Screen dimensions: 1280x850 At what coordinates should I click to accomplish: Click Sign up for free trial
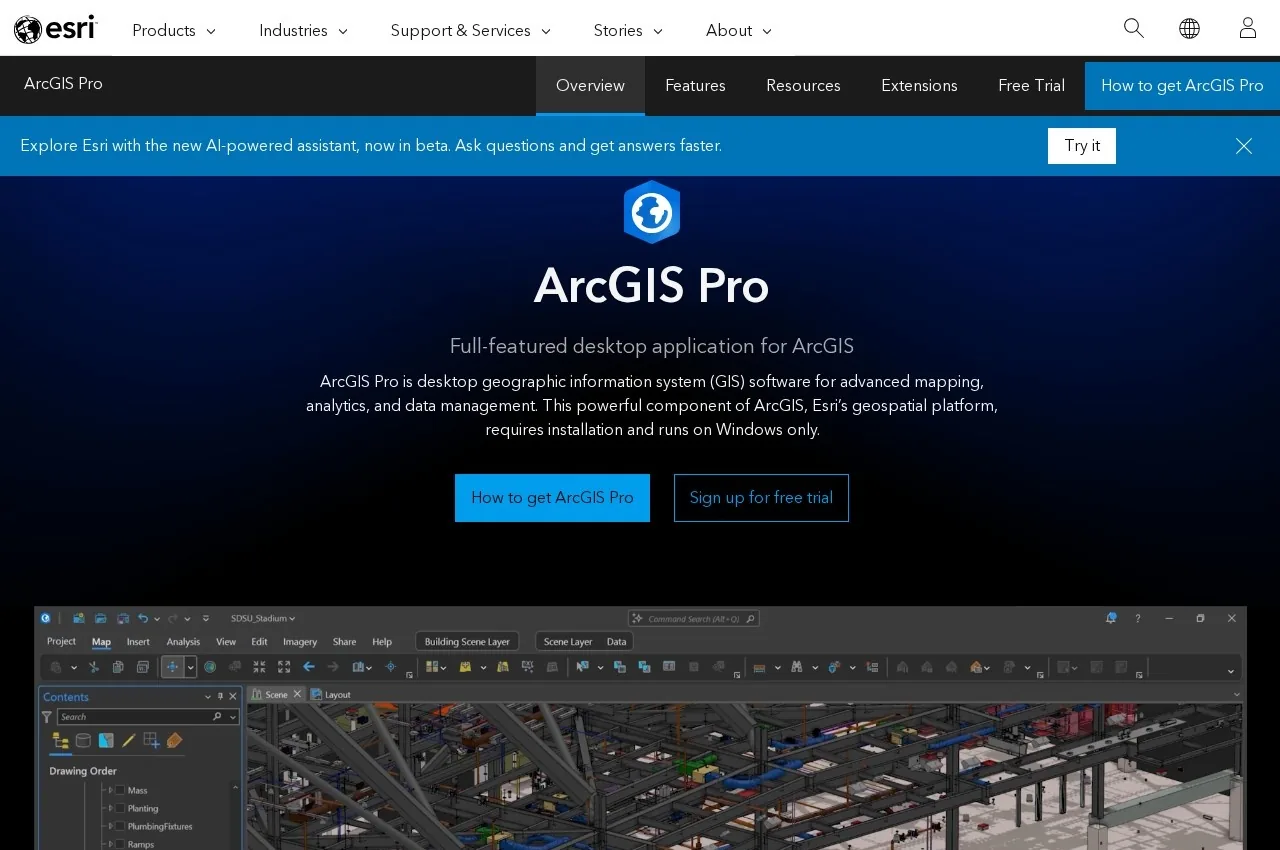761,498
